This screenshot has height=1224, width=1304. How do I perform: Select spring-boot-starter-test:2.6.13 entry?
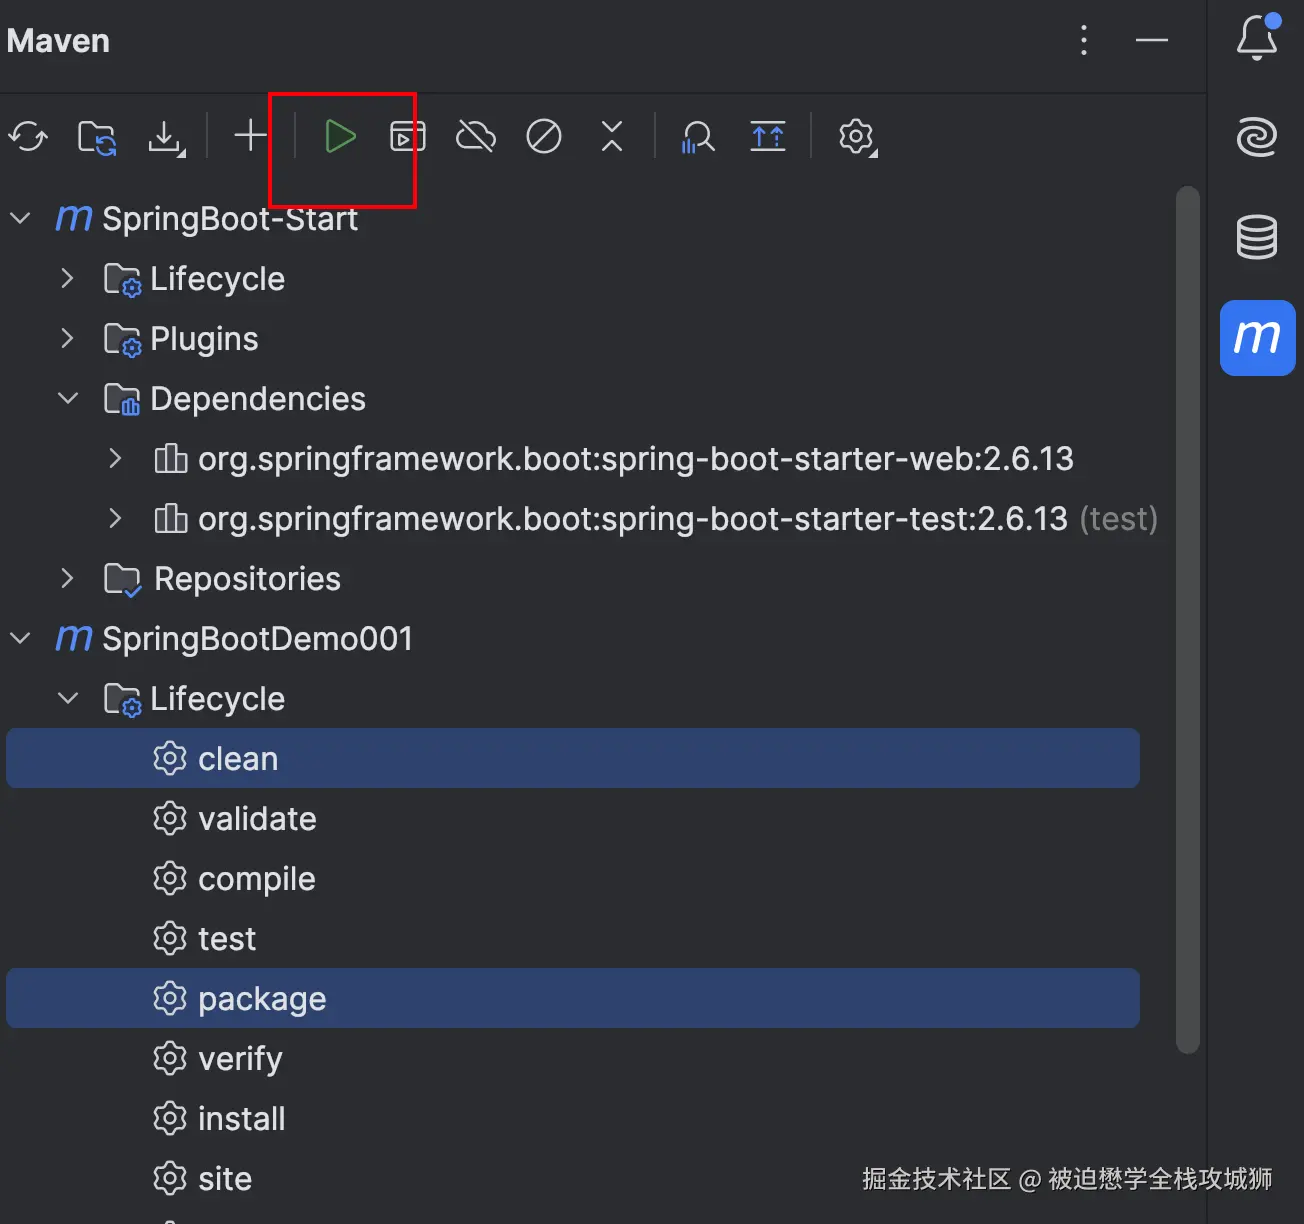pos(633,518)
